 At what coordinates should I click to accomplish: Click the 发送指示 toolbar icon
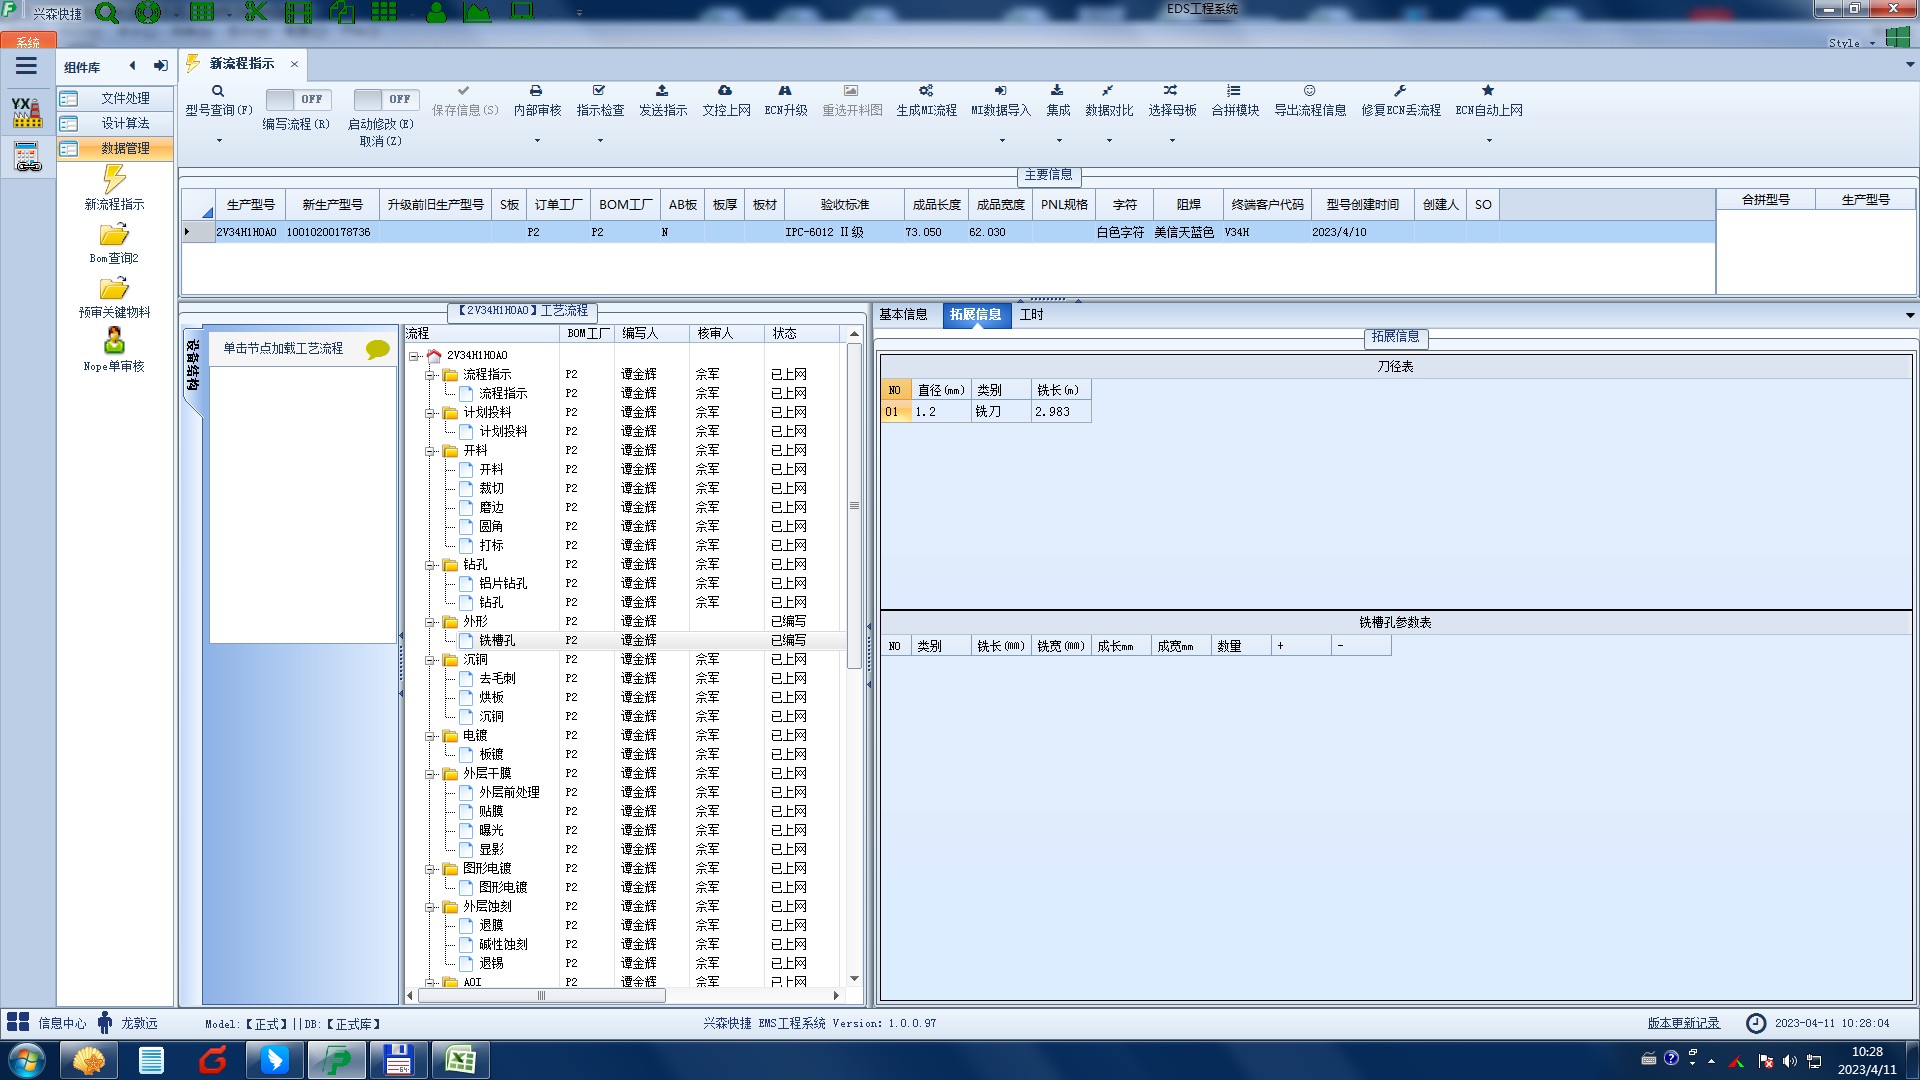pos(662,91)
